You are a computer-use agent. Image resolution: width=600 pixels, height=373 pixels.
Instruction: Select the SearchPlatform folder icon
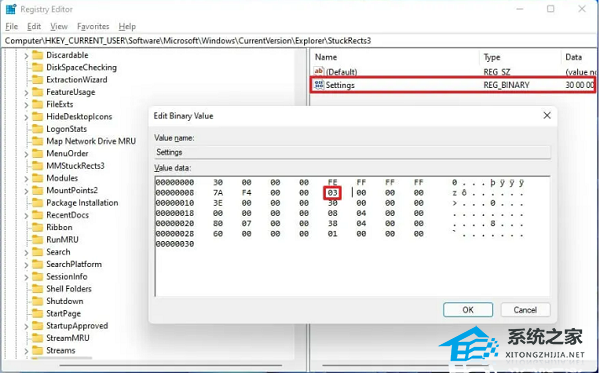click(38, 264)
